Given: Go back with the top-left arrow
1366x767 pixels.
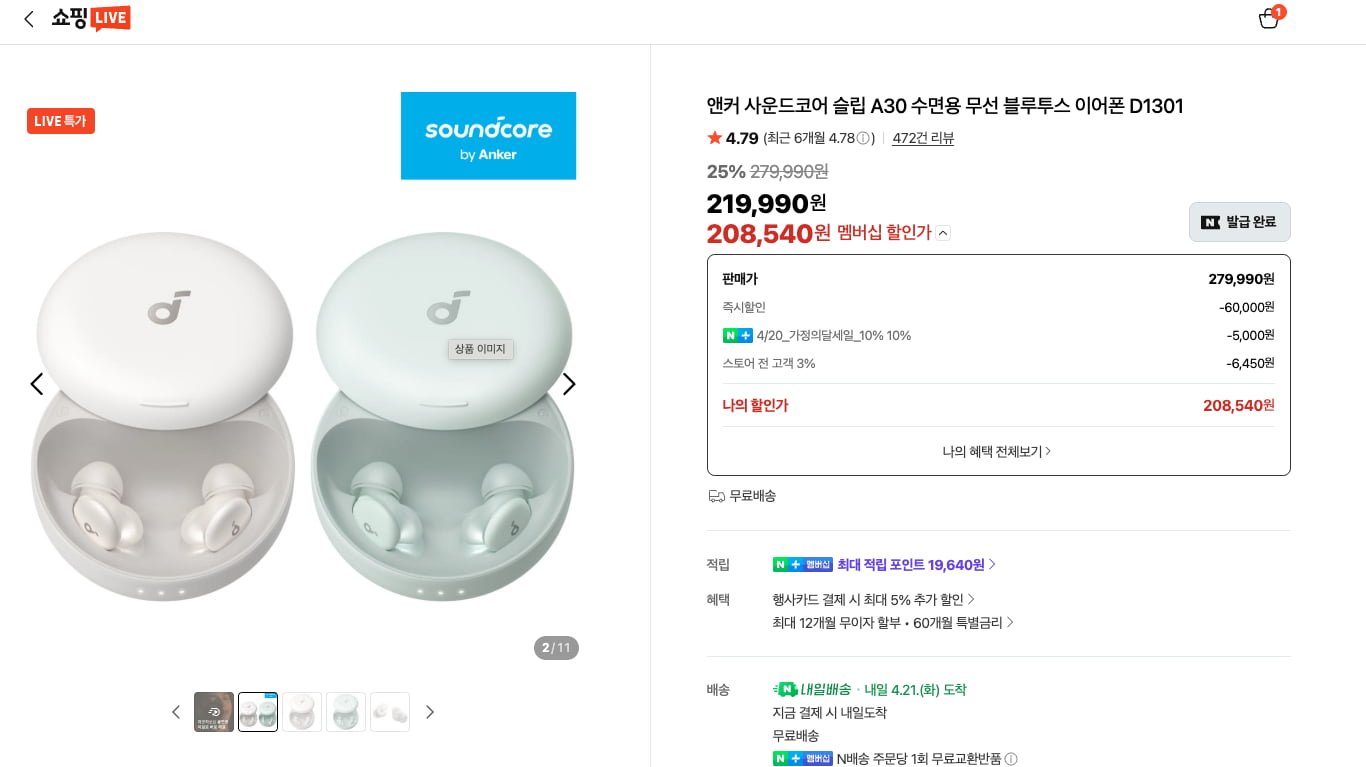Looking at the screenshot, I should point(29,19).
